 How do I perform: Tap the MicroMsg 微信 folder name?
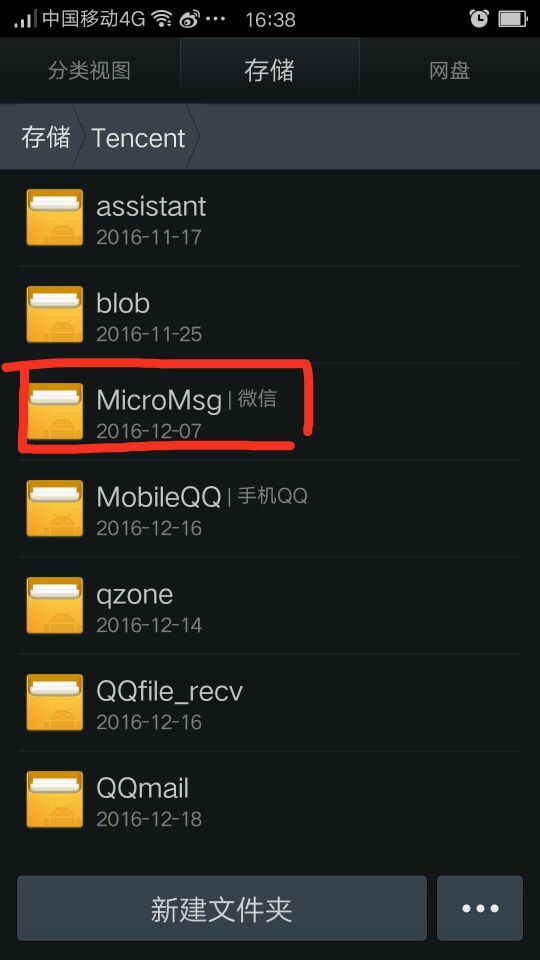tap(186, 400)
